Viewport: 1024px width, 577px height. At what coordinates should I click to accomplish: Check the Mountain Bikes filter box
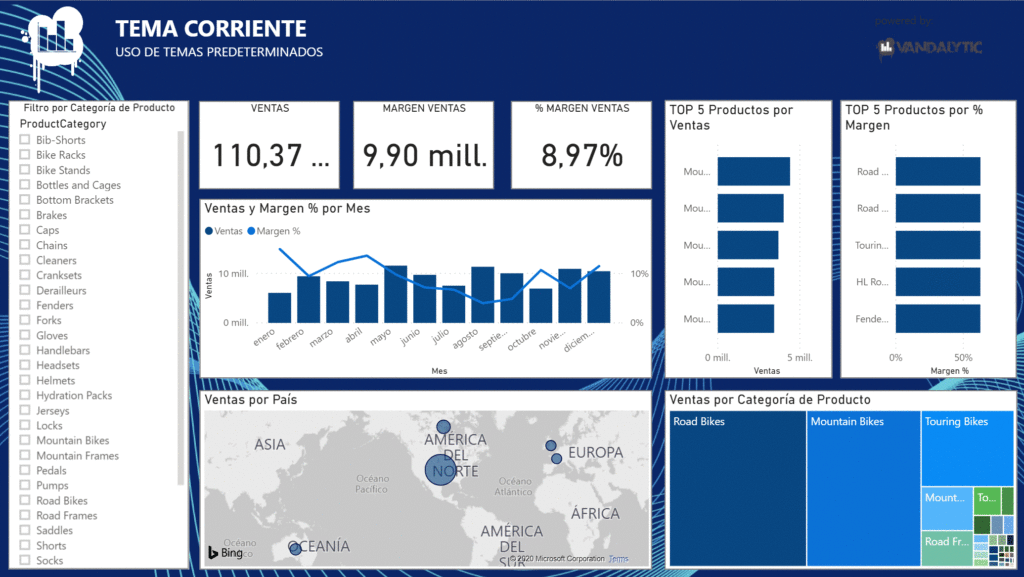pyautogui.click(x=25, y=440)
